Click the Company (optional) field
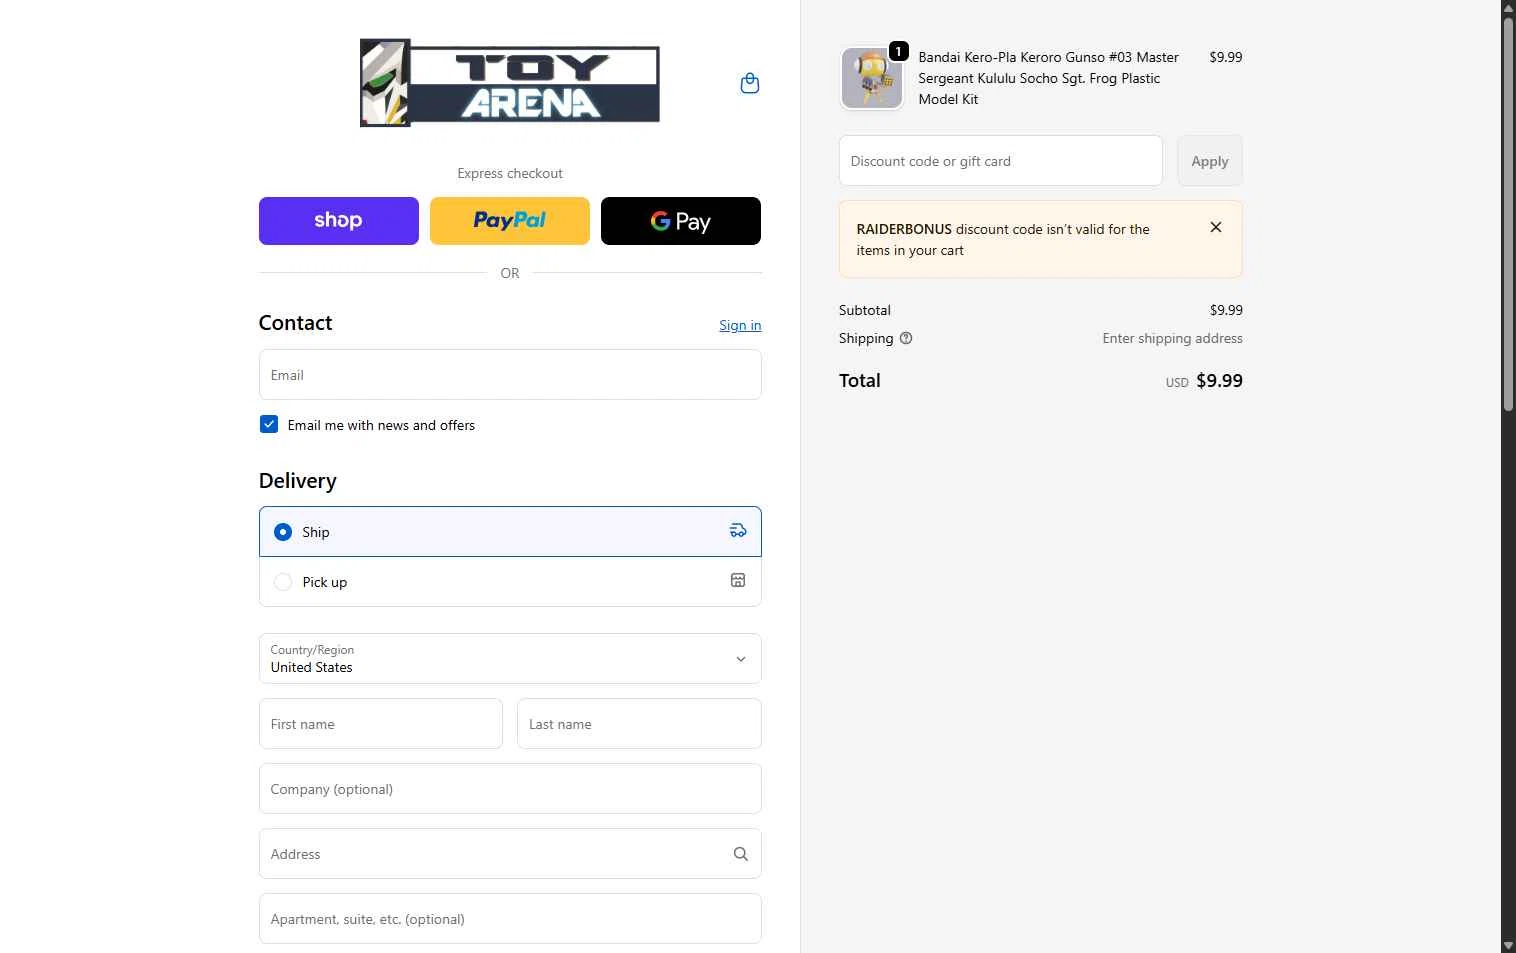The width and height of the screenshot is (1516, 953). [510, 789]
